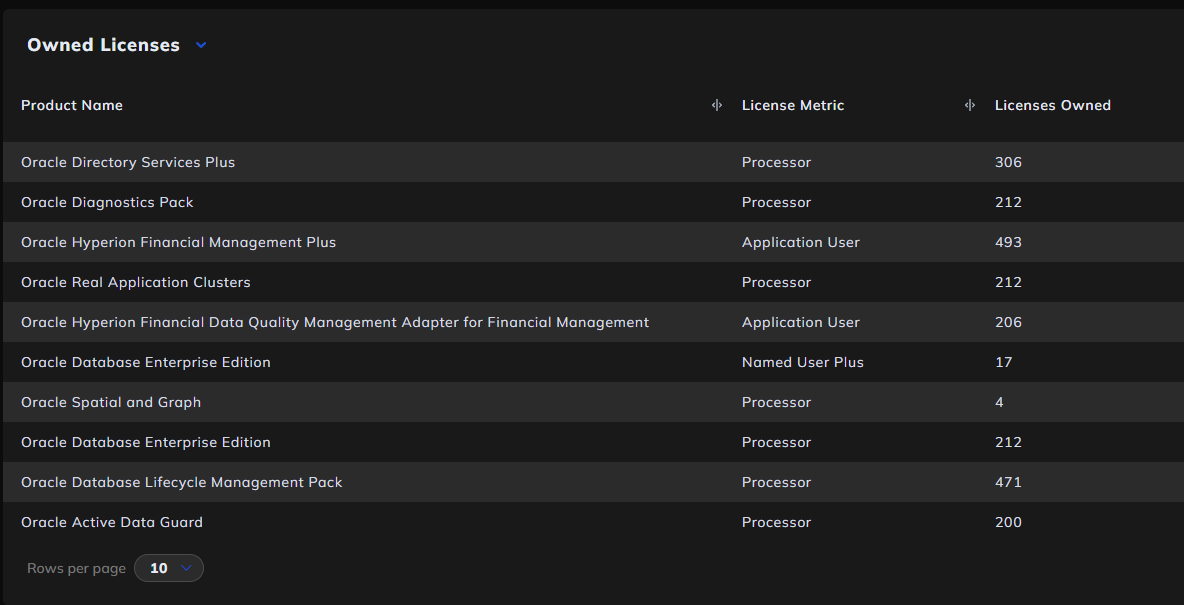Click licenses owned value 17
1184x605 pixels.
[x=1004, y=363]
